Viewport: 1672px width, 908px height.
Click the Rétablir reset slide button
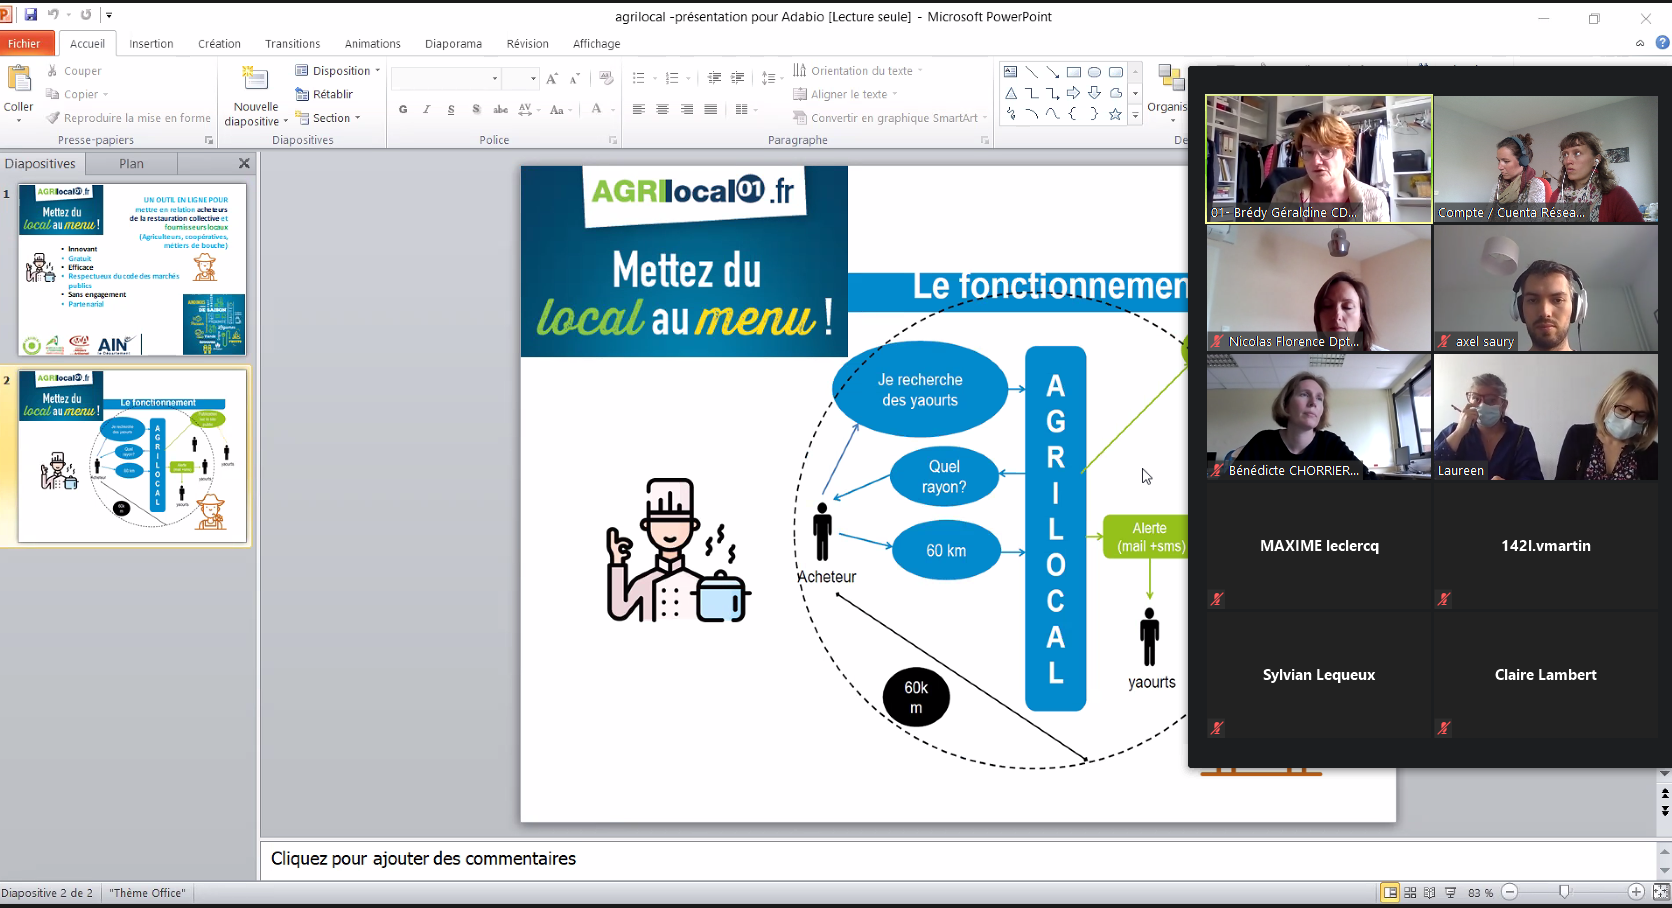point(324,94)
